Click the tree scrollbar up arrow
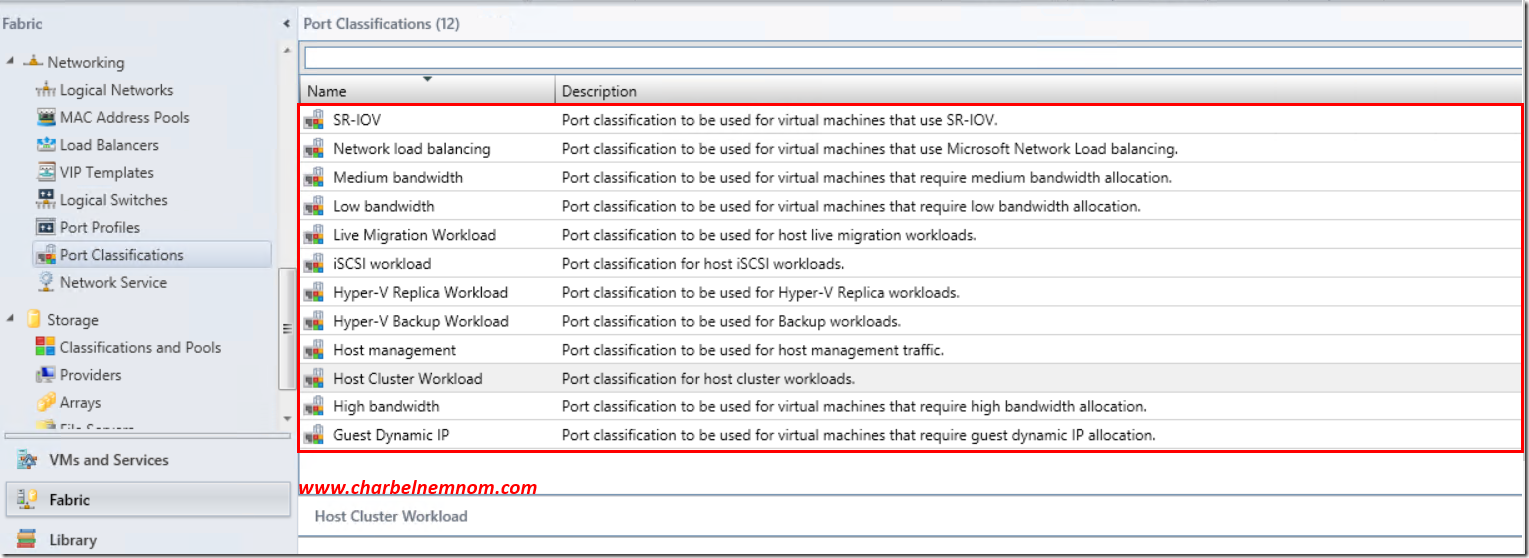The image size is (1529, 558). (x=287, y=50)
